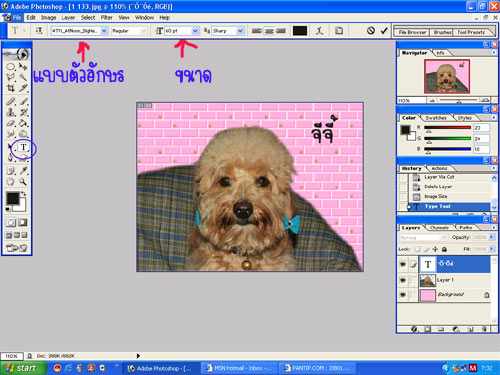Toggle lock transparent pixels
This screenshot has height=375, width=500.
(x=417, y=249)
